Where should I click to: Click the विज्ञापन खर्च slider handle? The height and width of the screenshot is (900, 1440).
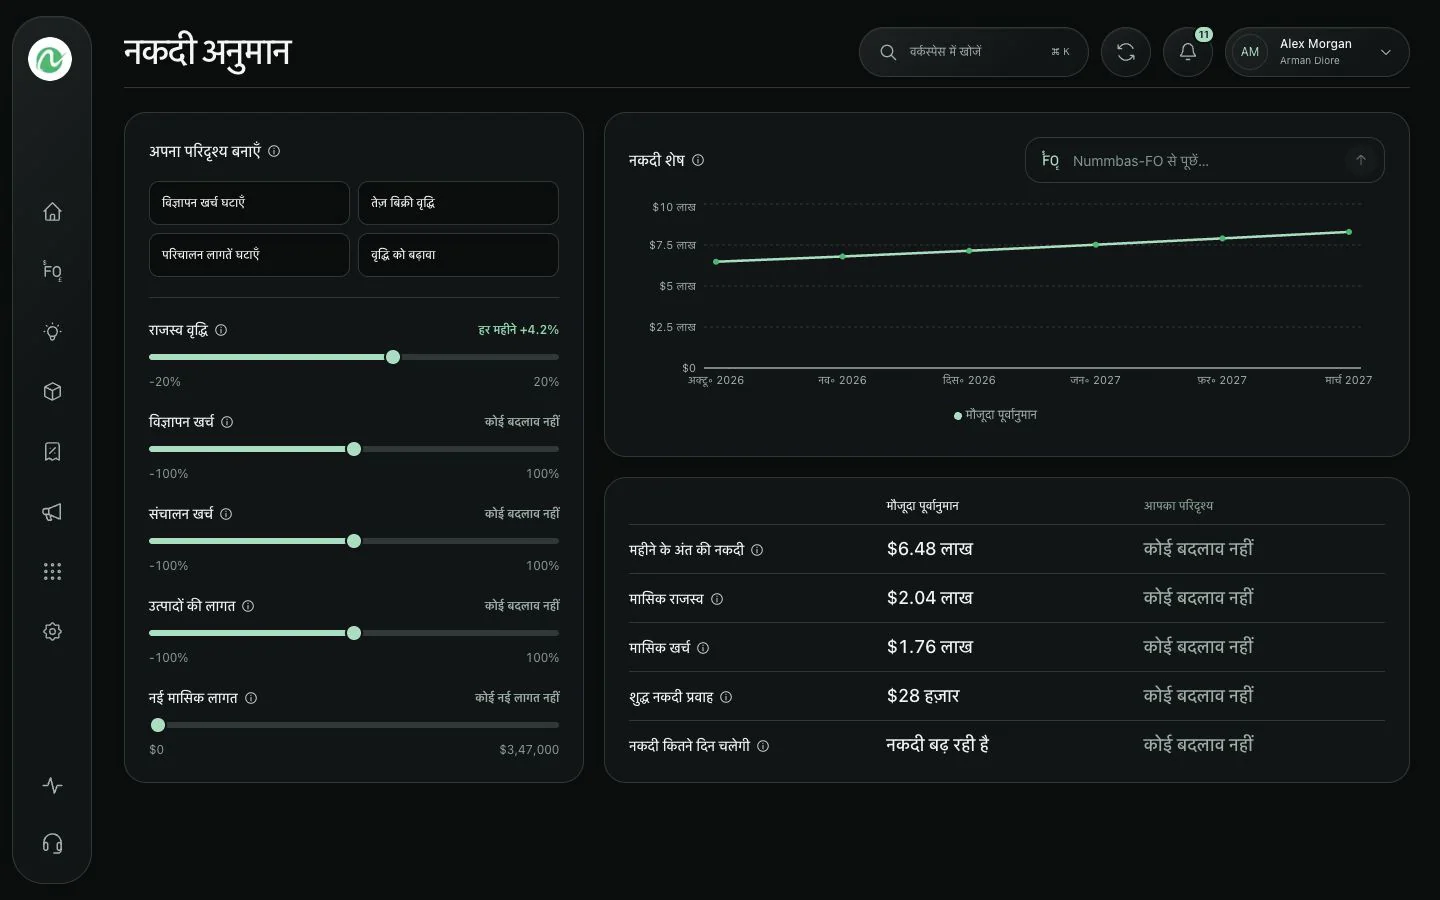(x=354, y=449)
